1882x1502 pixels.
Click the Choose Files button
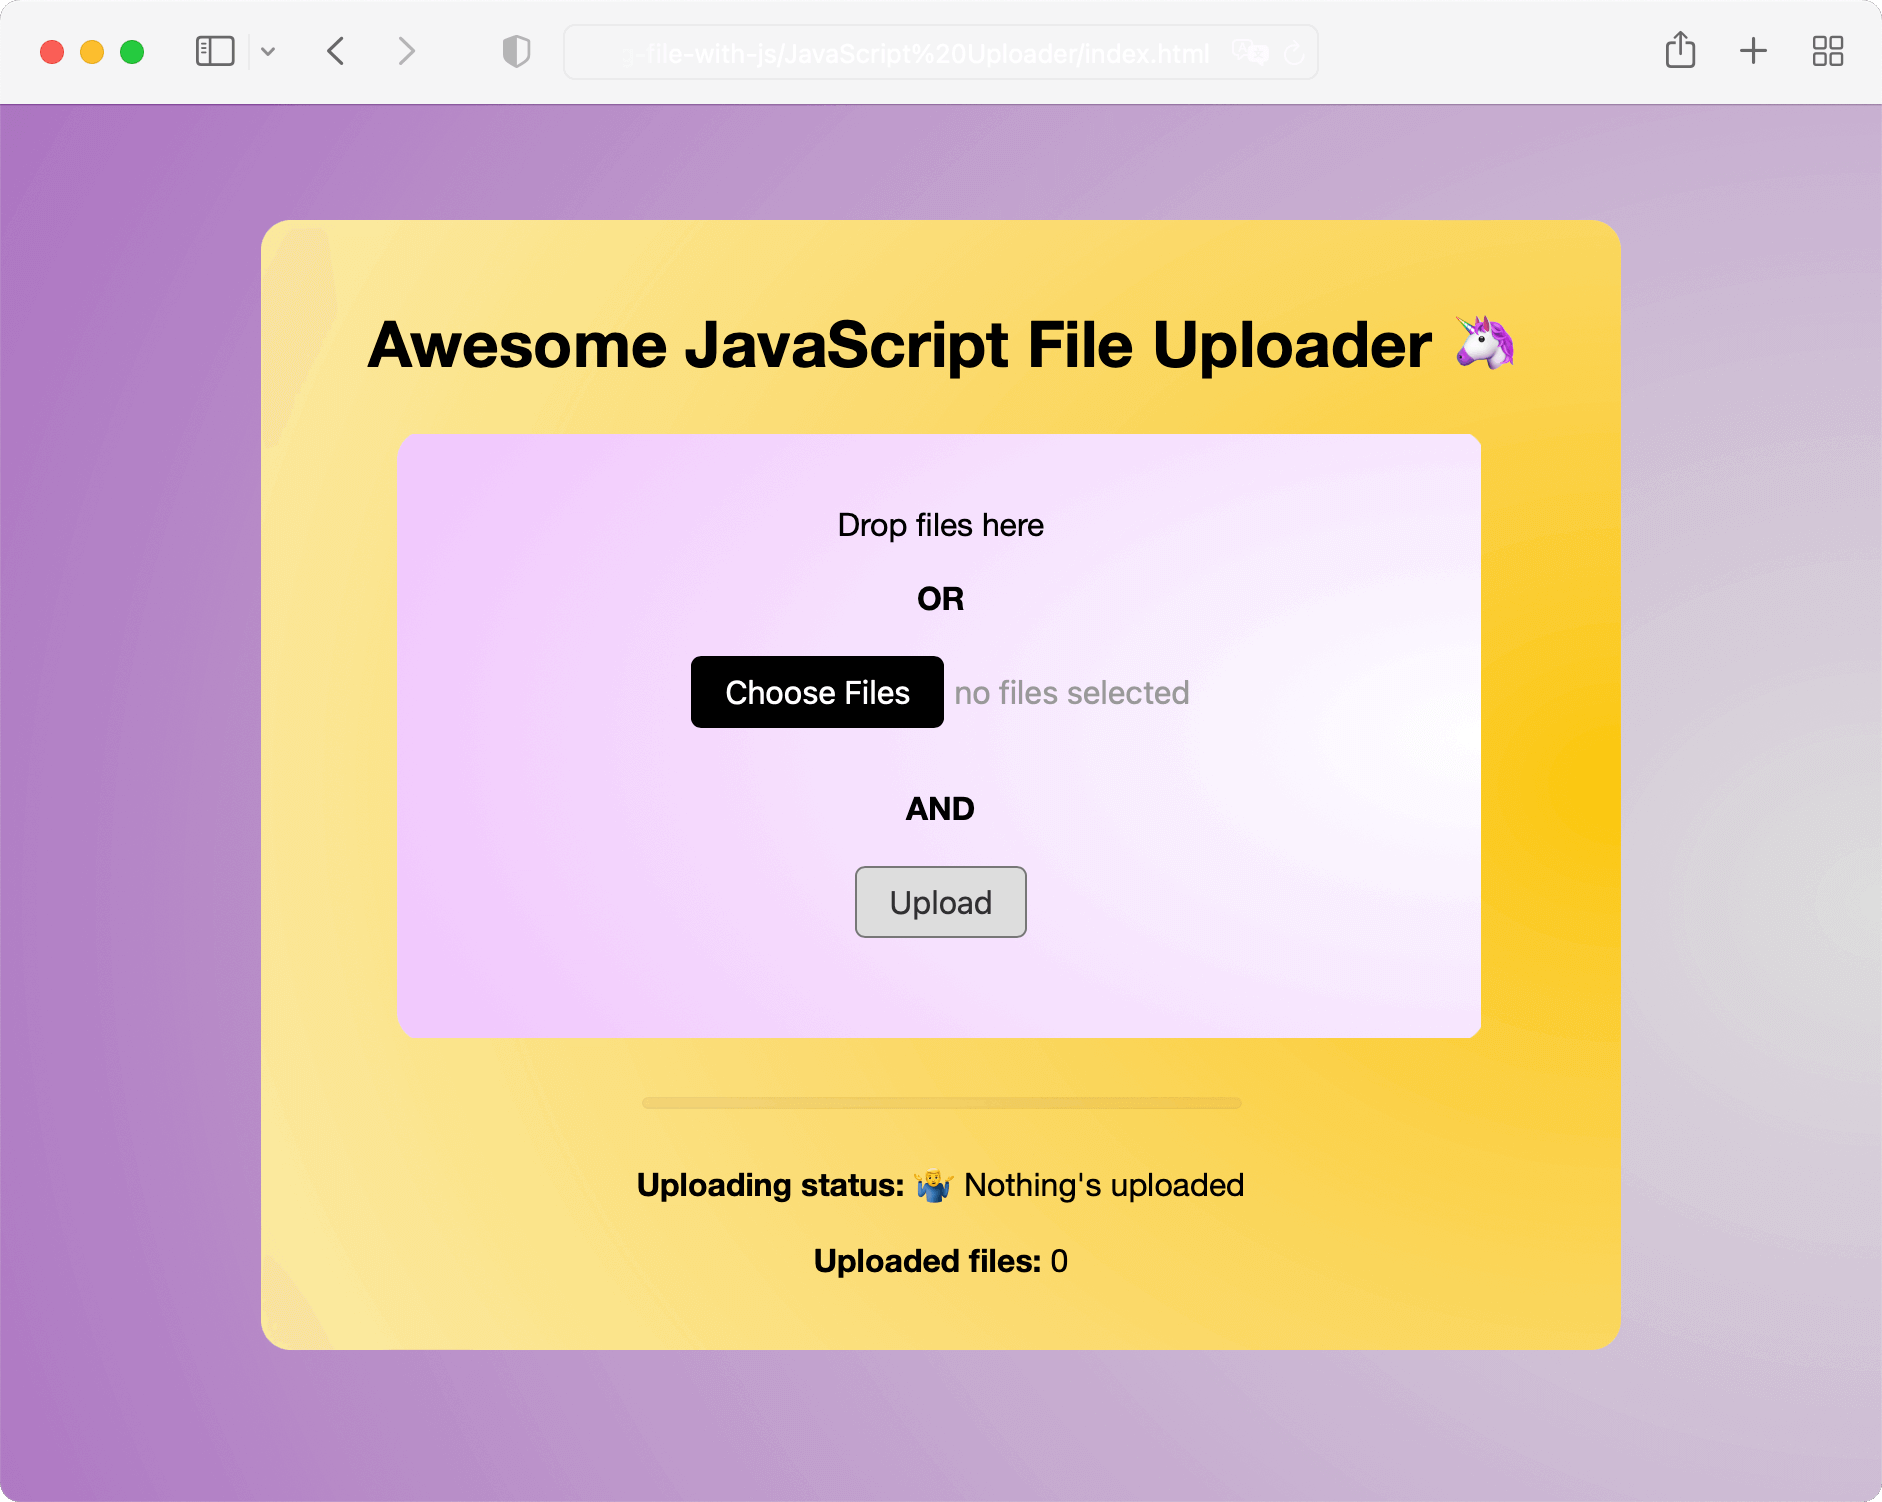[x=816, y=692]
